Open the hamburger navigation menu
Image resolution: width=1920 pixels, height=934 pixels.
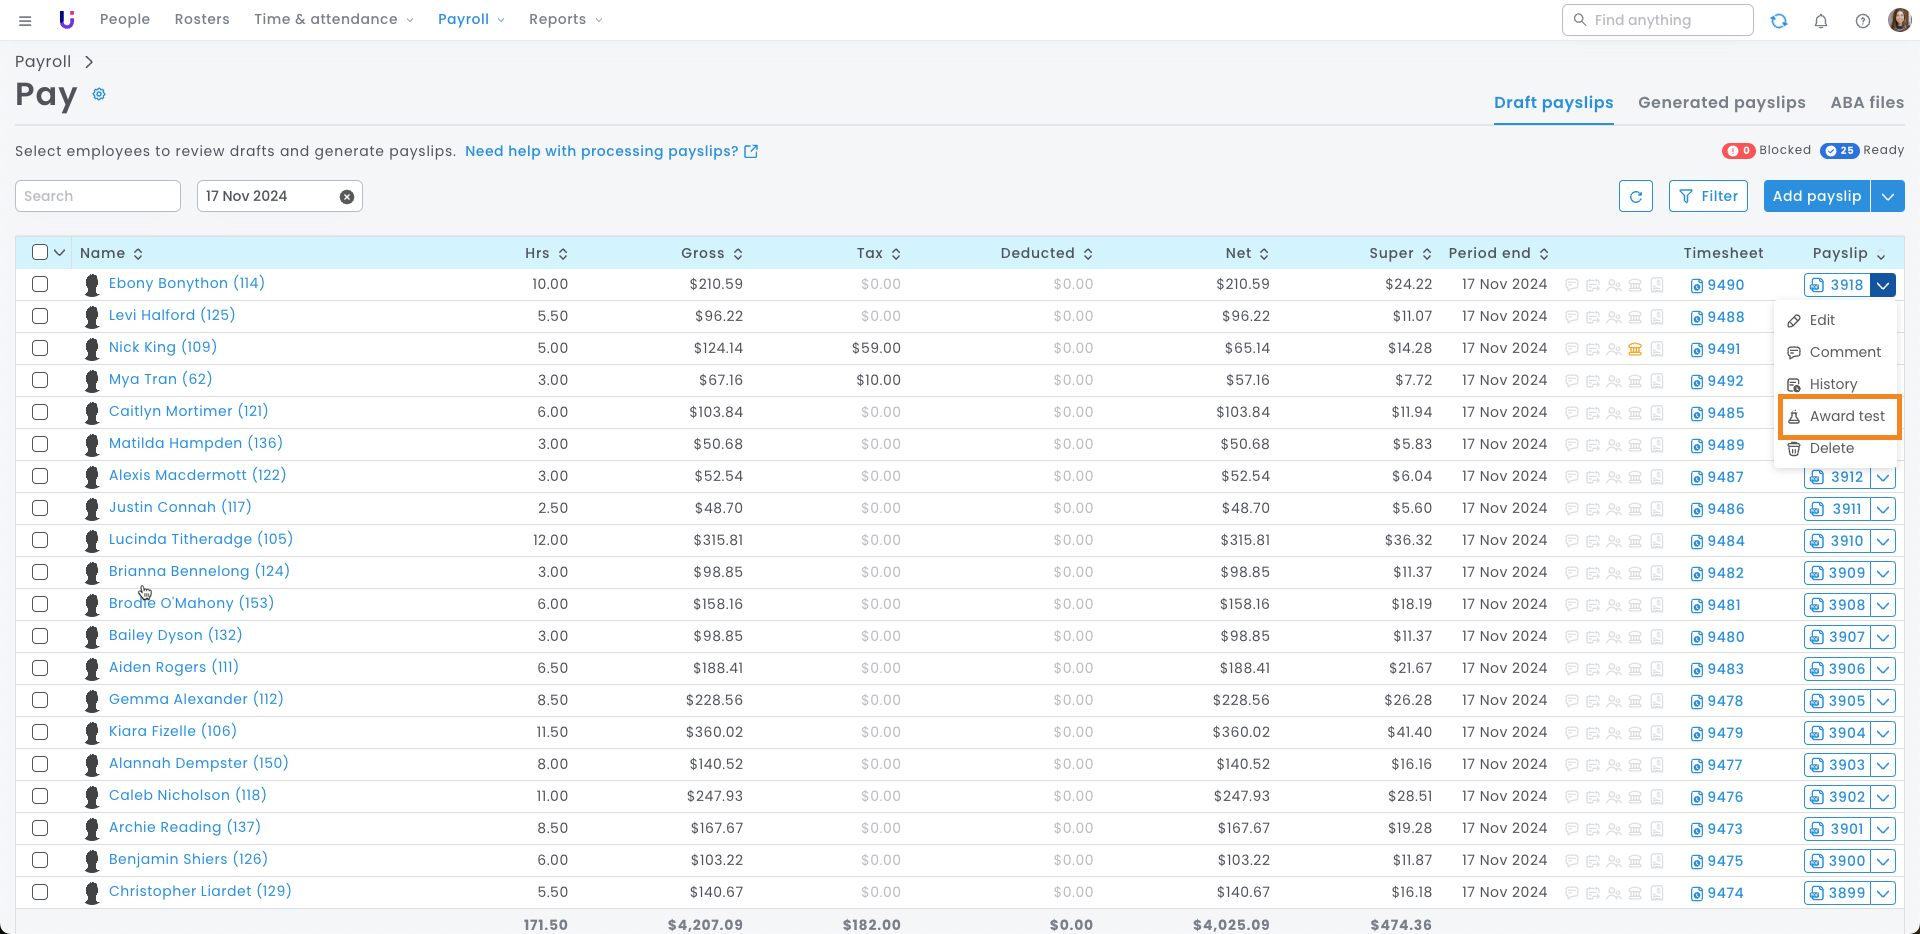(25, 20)
